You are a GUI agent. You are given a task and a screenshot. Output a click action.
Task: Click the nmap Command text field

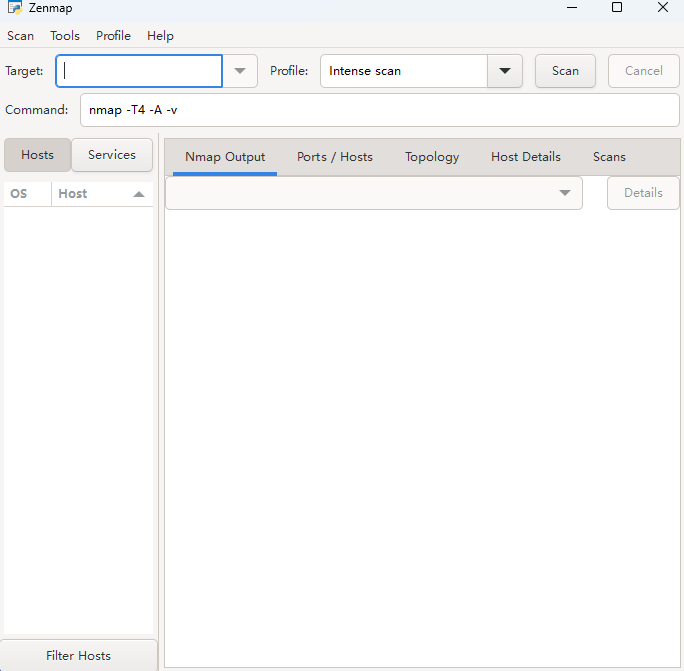tap(379, 110)
